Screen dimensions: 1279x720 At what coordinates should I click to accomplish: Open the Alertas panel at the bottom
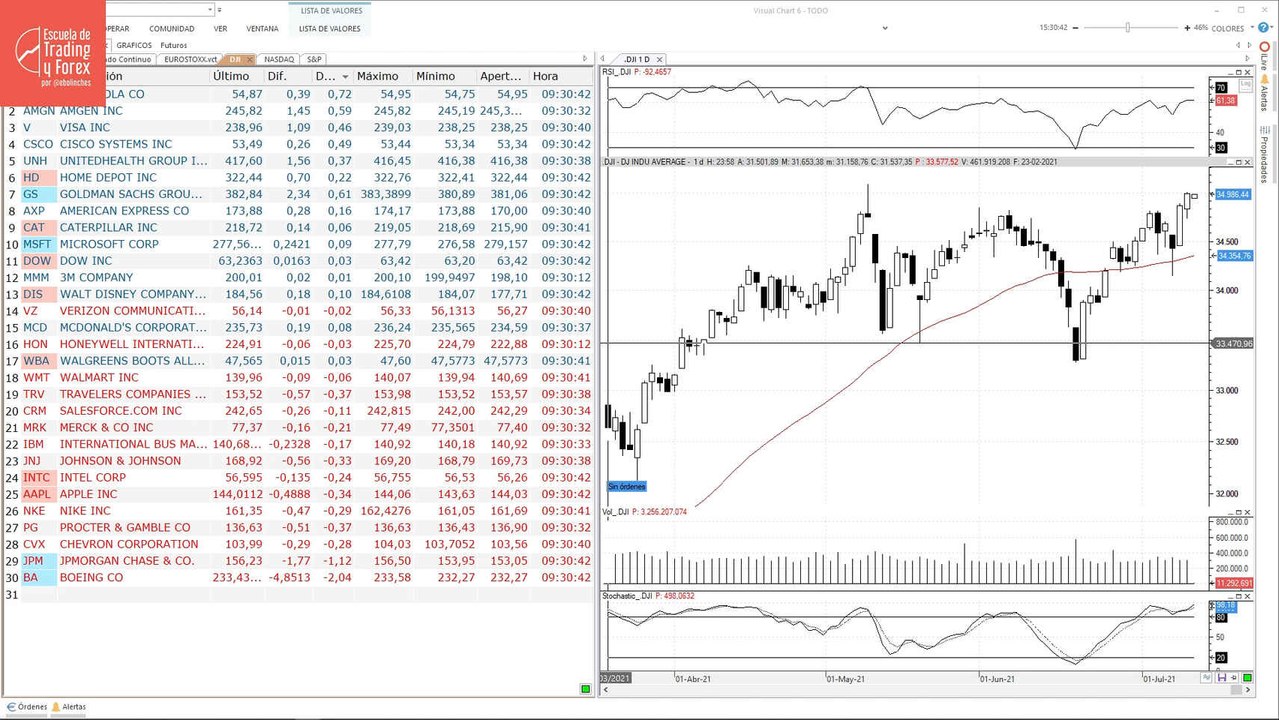click(x=68, y=707)
